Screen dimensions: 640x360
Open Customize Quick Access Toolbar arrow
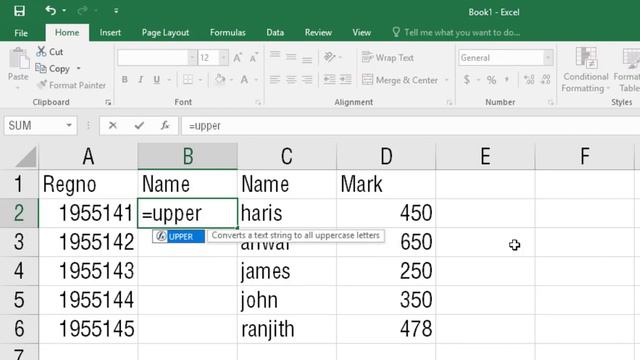[116, 11]
